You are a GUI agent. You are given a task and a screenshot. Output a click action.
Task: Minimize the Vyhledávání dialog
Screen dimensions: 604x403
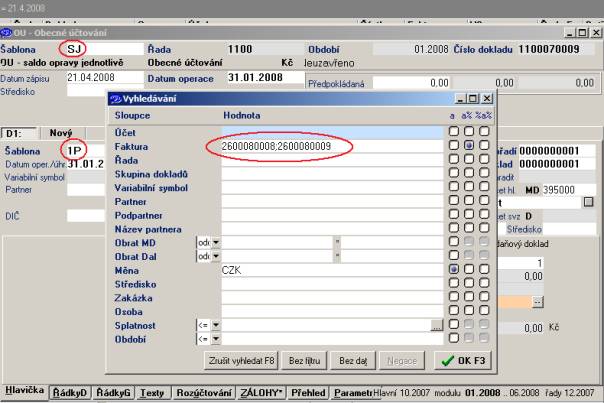coord(460,101)
